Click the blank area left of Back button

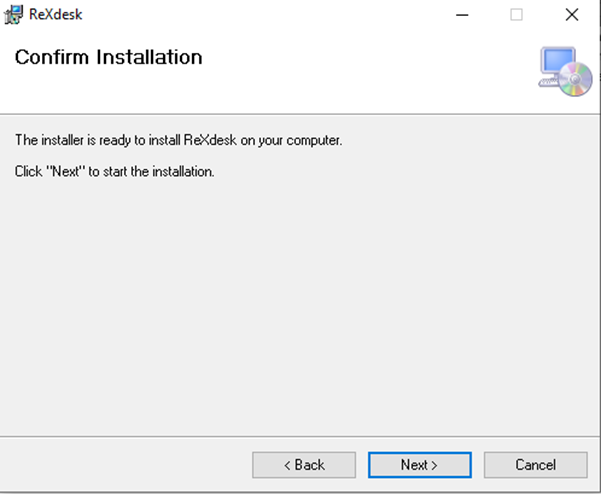pos(120,465)
